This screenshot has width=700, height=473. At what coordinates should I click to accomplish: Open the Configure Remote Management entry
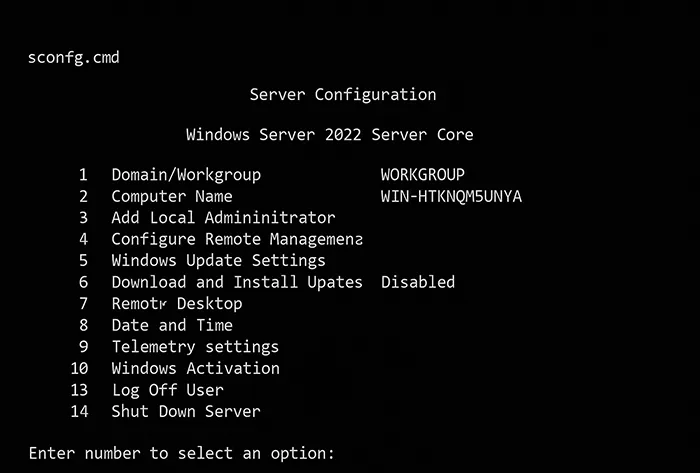236,240
